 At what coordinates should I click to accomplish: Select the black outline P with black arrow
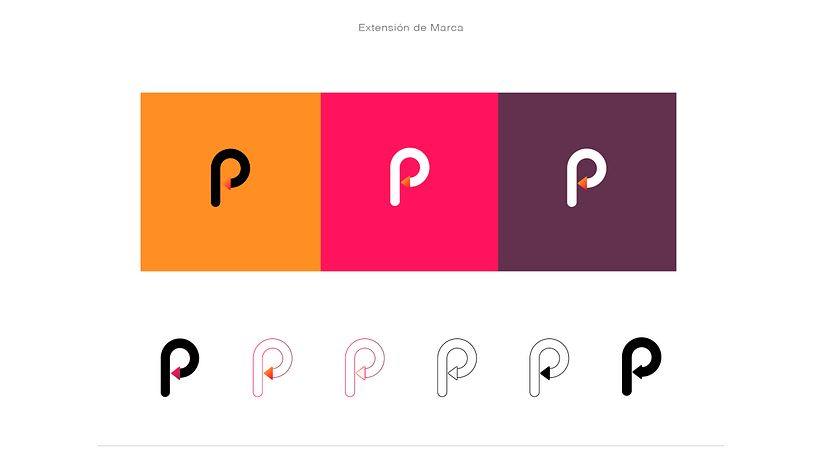tap(549, 367)
